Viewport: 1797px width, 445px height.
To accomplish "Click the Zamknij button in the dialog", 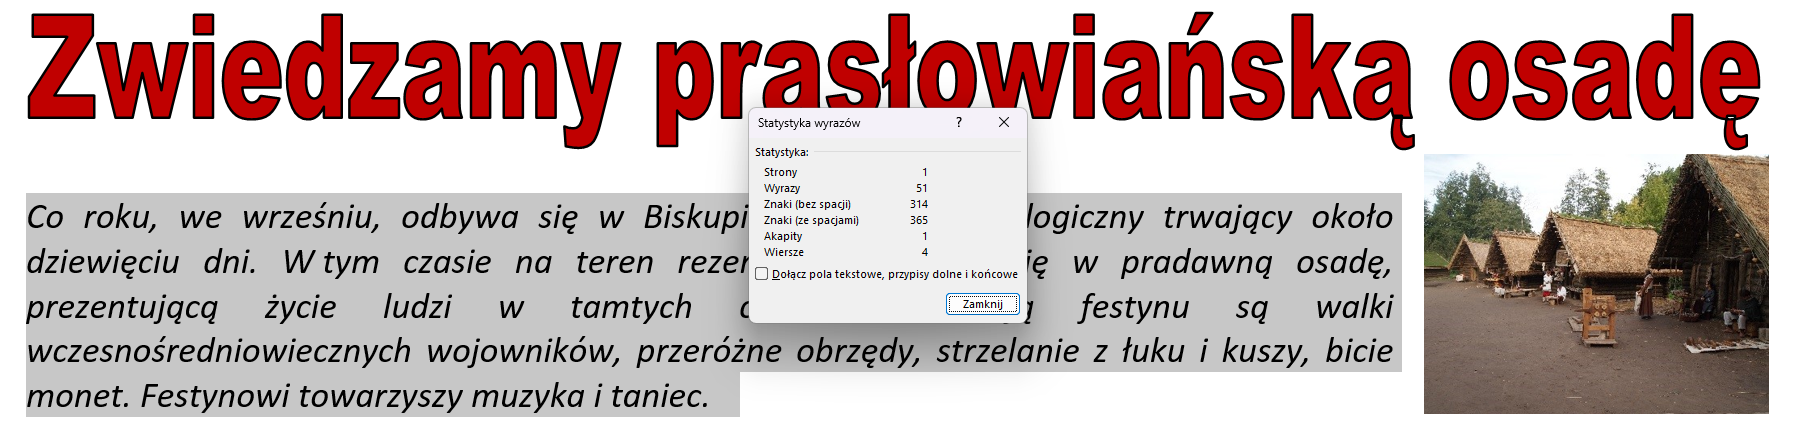I will point(982,304).
